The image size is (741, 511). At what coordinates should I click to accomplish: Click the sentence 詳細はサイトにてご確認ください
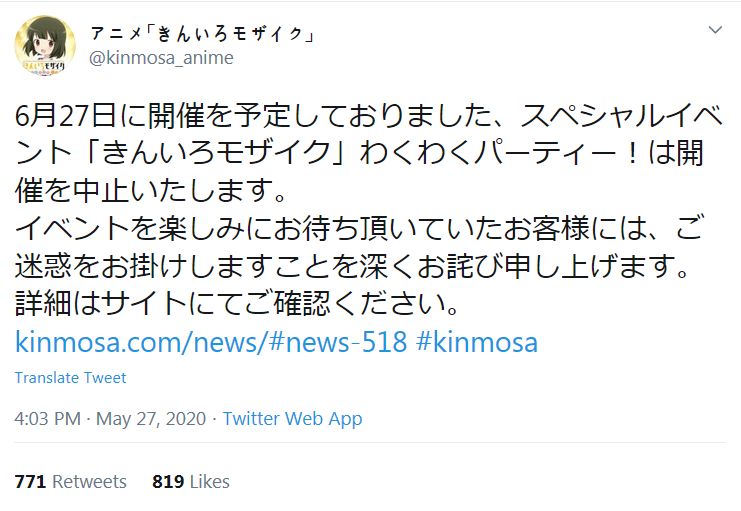click(236, 301)
